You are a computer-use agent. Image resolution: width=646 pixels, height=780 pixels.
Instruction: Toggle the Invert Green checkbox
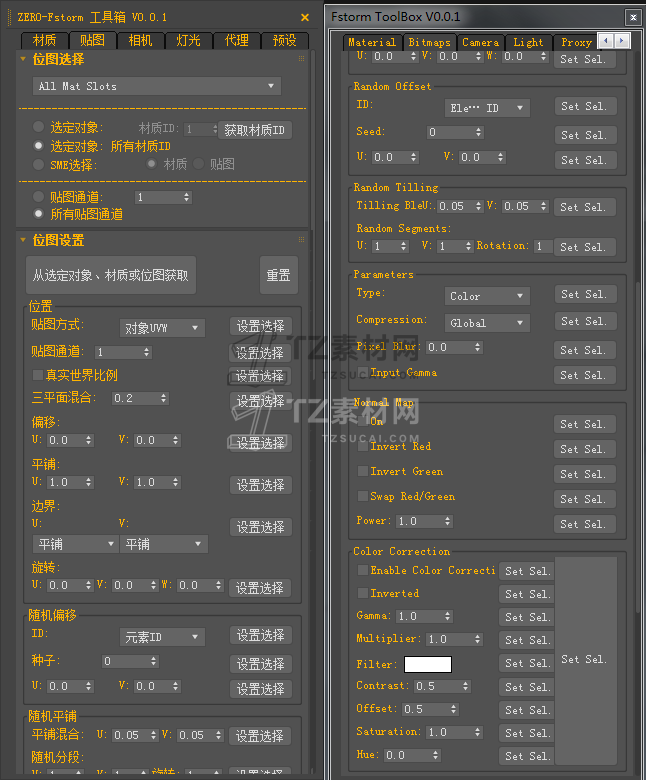point(363,471)
